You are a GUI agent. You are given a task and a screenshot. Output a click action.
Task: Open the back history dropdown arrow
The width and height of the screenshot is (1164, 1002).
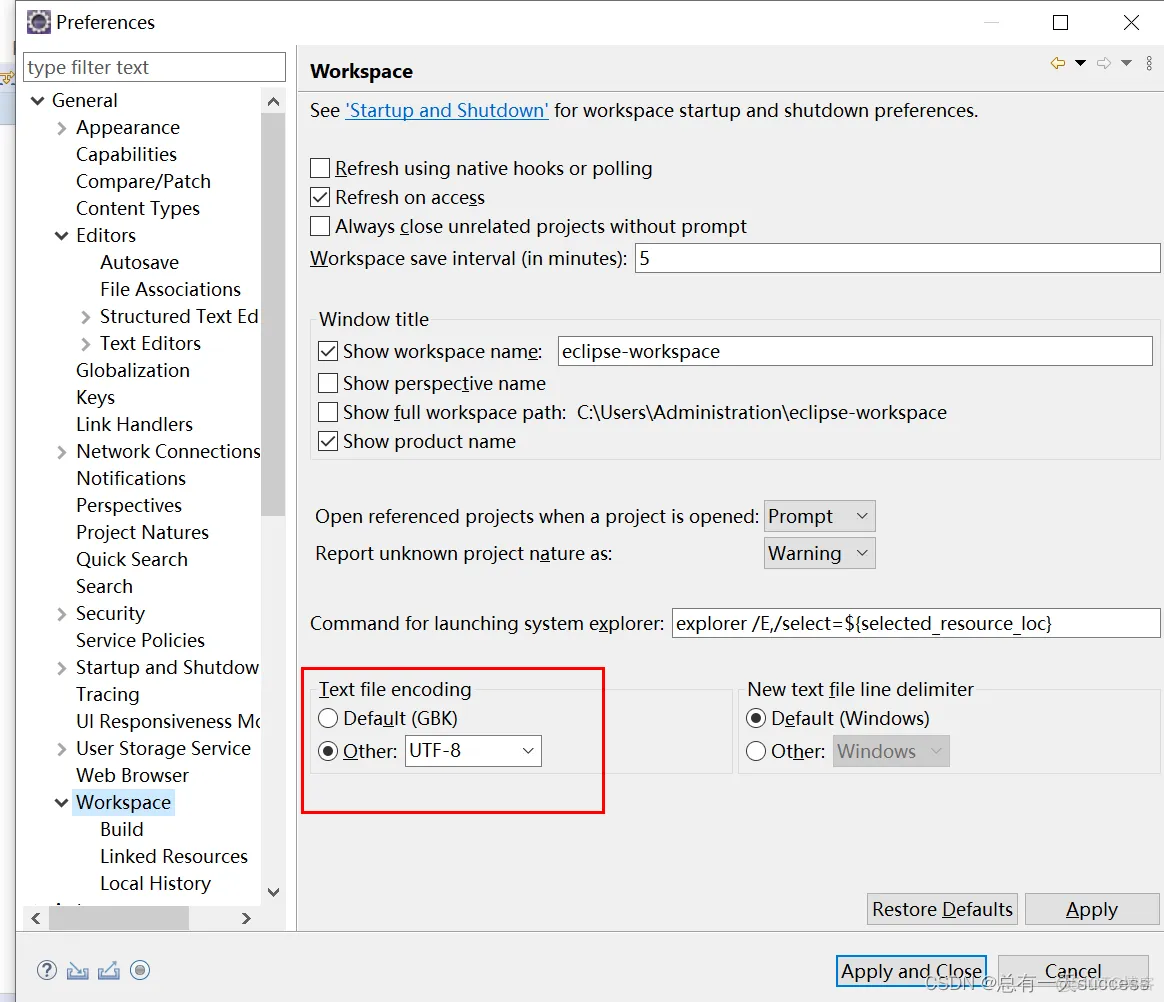1081,63
